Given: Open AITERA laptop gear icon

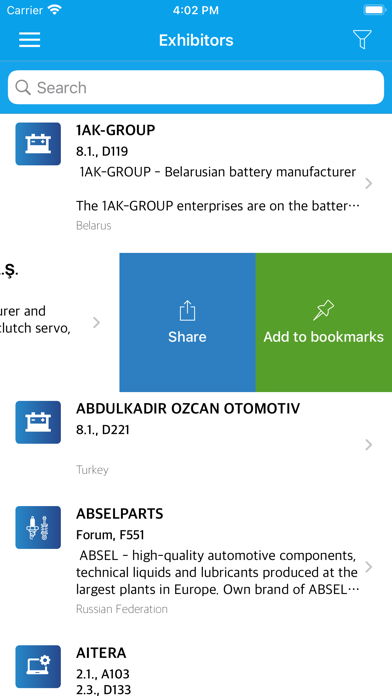Looking at the screenshot, I should click(x=38, y=666).
